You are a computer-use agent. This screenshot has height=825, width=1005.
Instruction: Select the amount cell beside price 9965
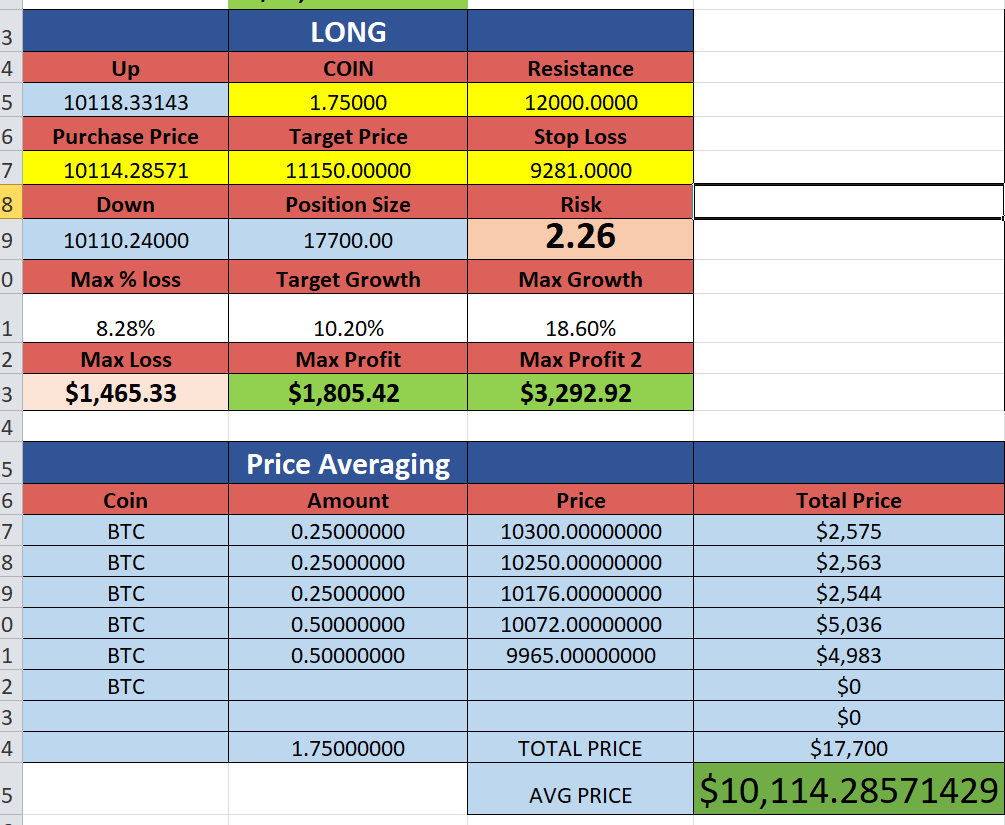pyautogui.click(x=348, y=654)
